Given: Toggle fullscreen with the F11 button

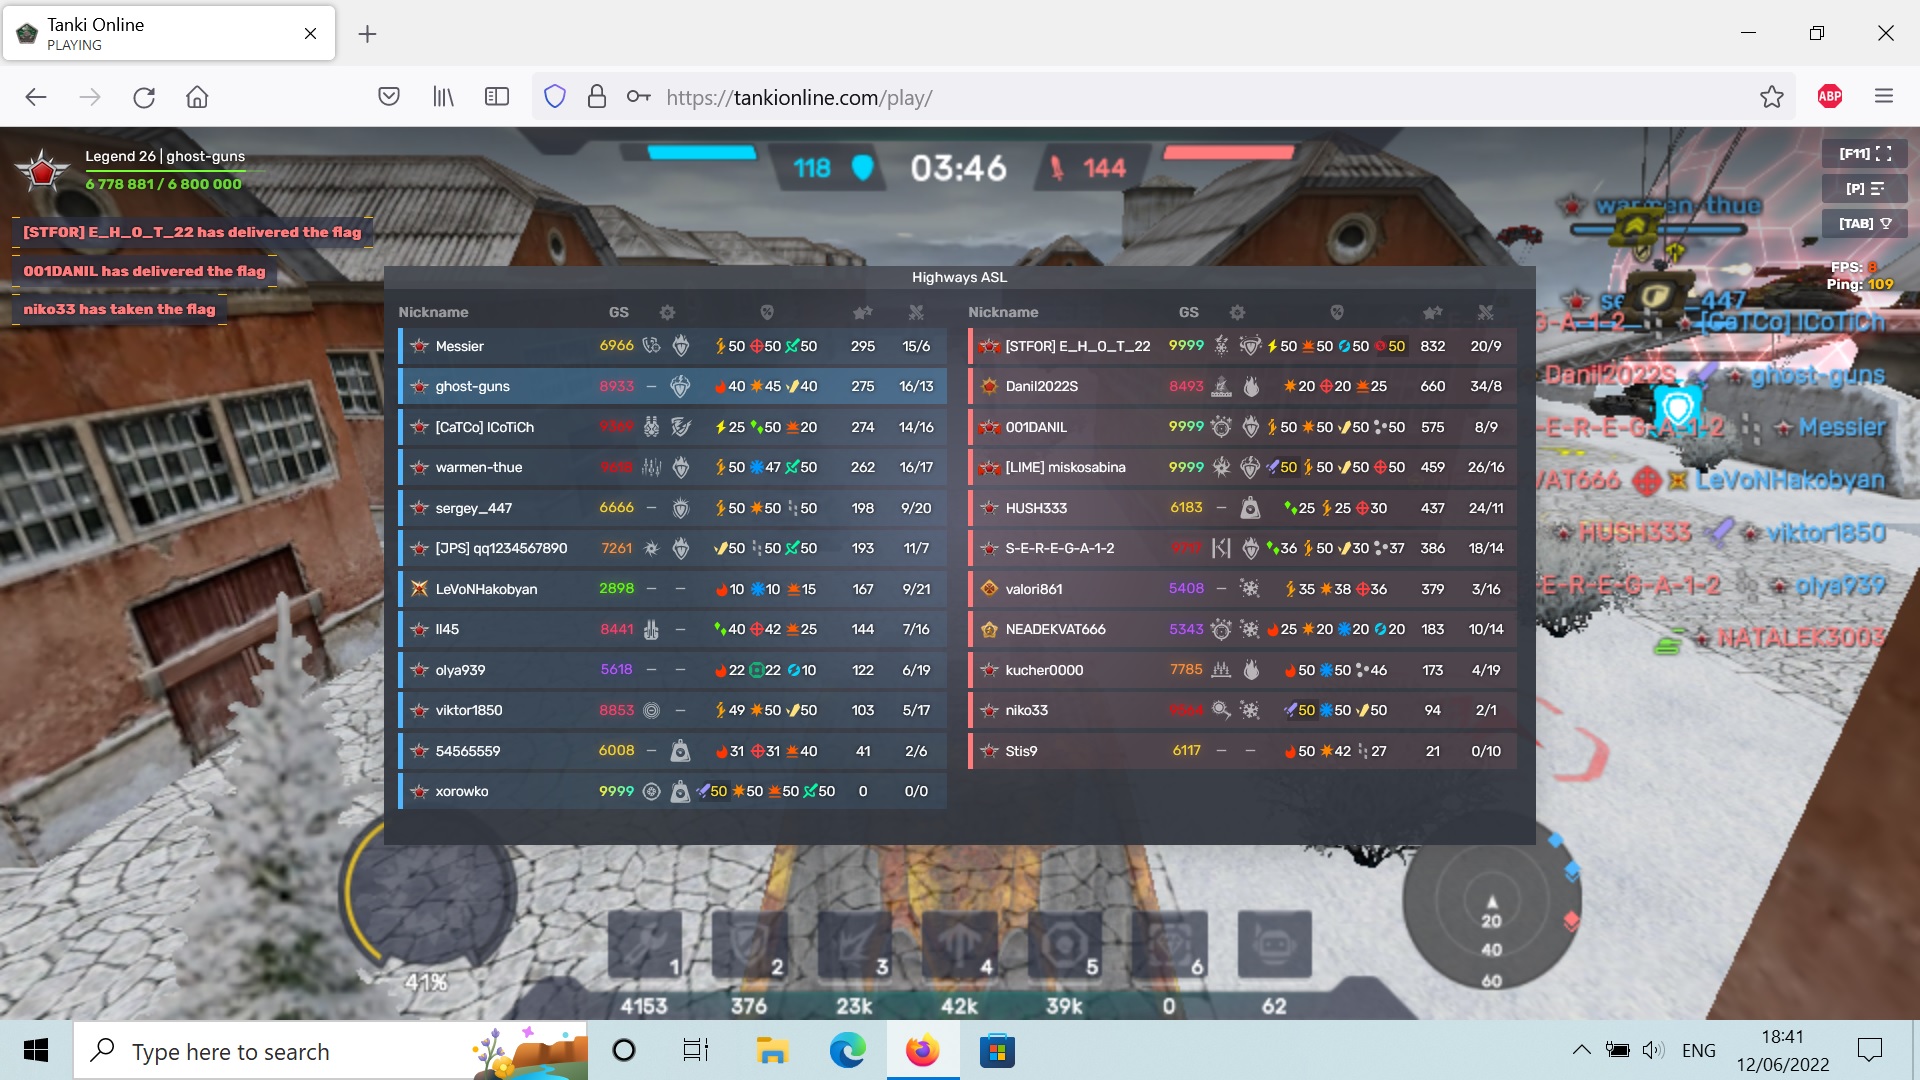Looking at the screenshot, I should coord(1865,154).
